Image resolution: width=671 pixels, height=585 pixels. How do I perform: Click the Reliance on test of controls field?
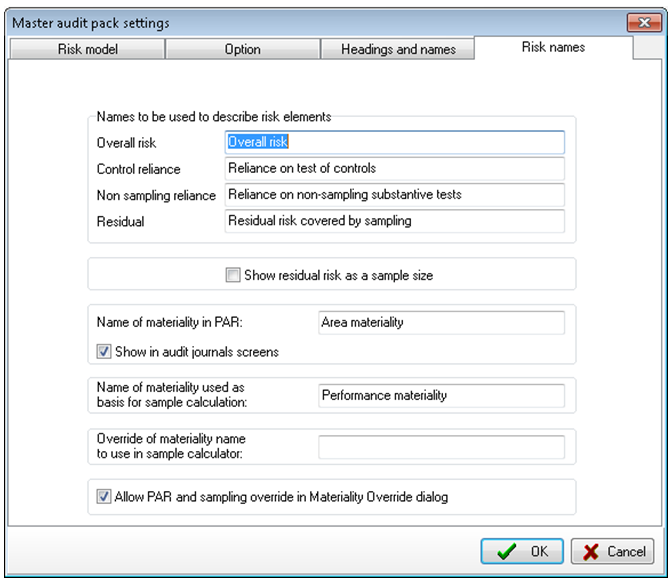[395, 169]
